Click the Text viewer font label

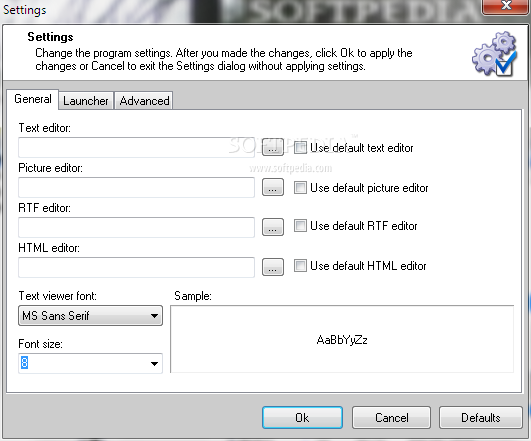(x=57, y=296)
